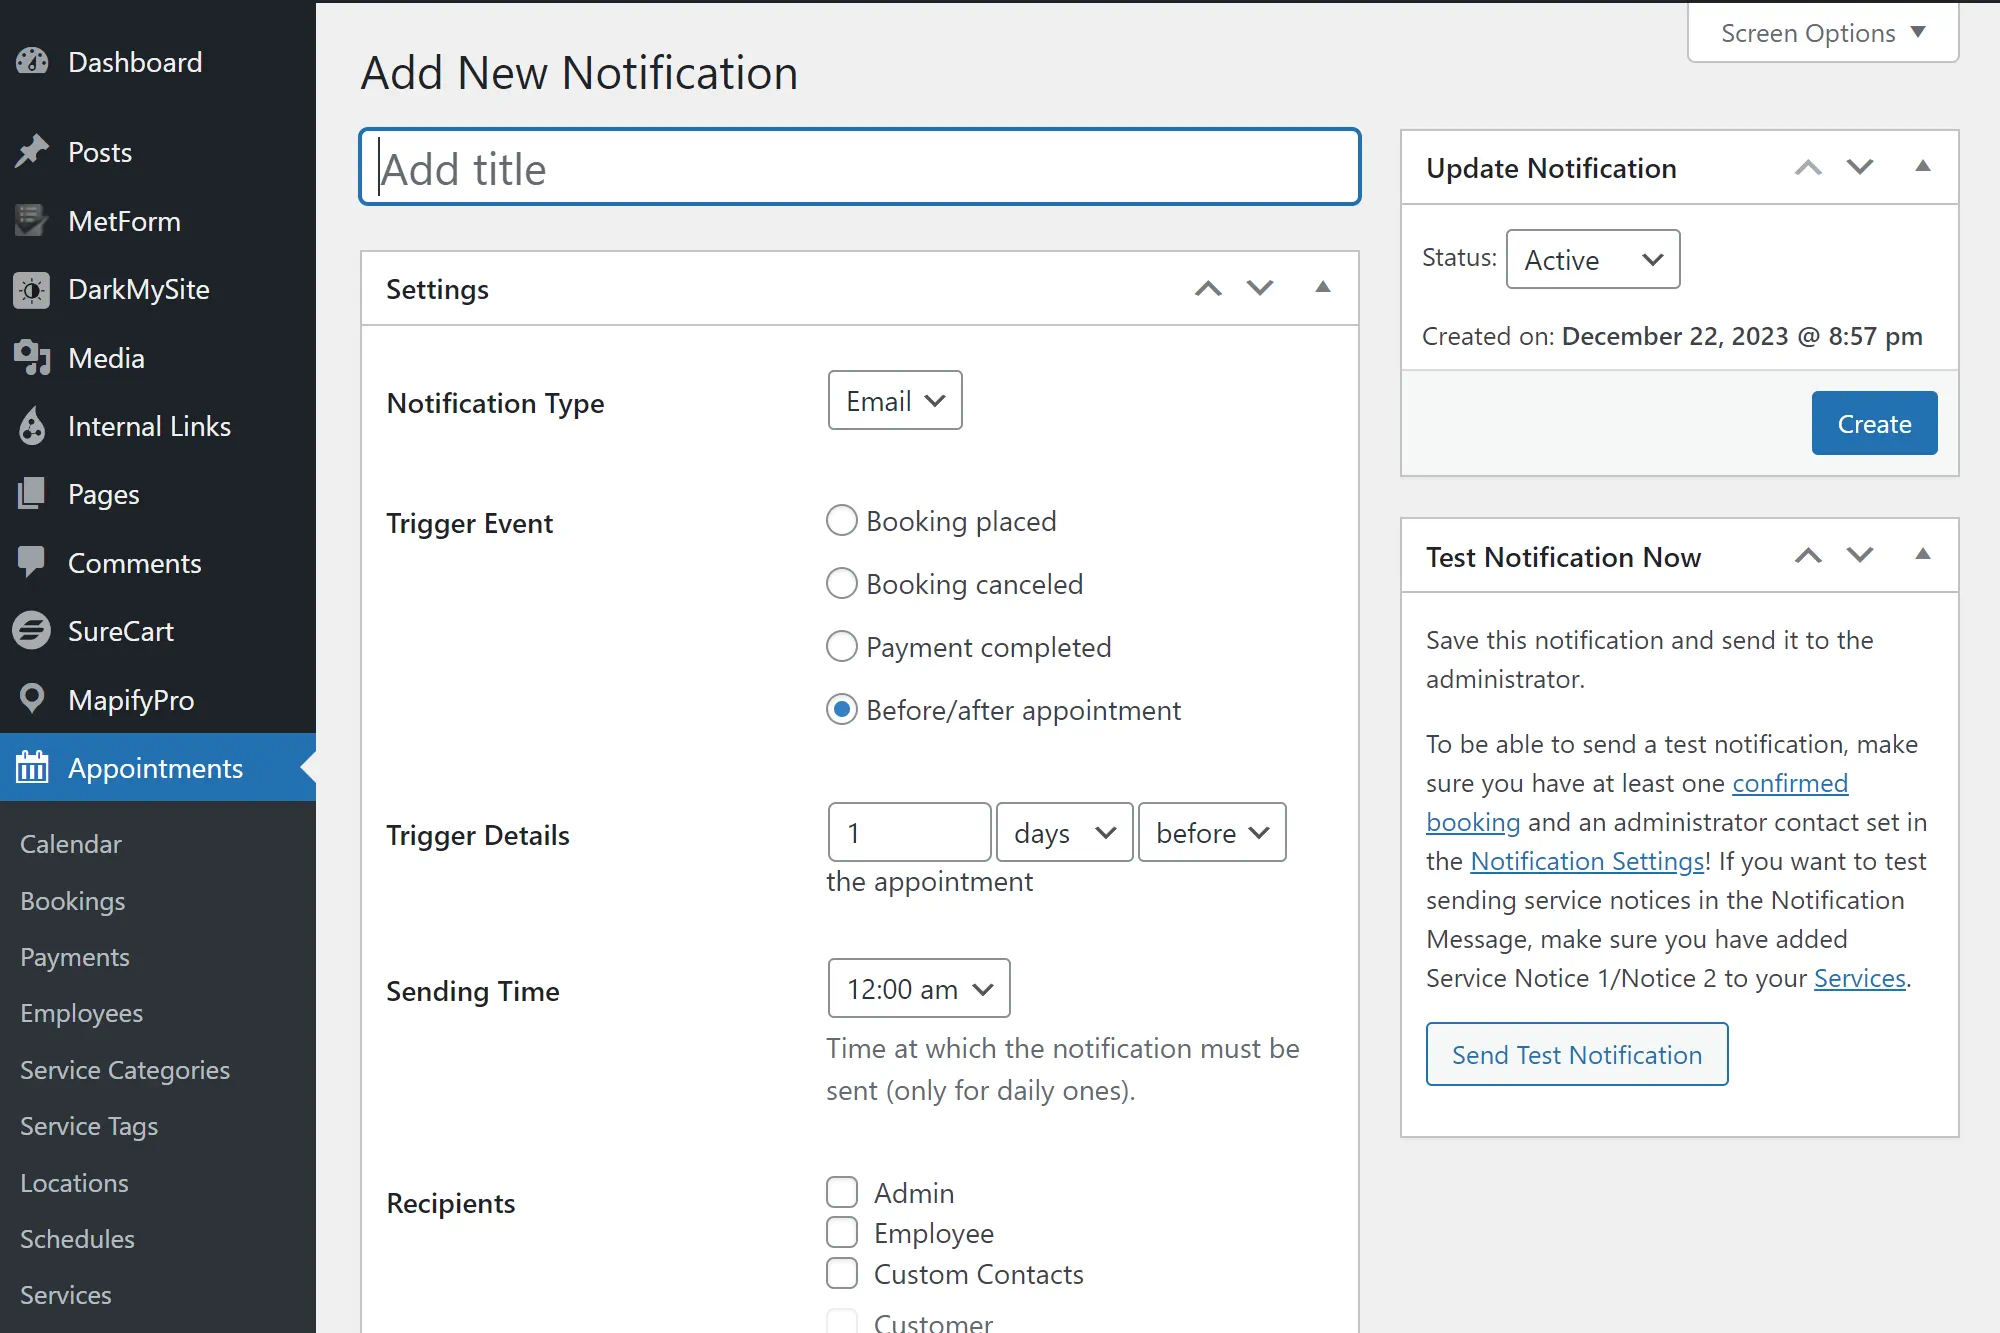Screen dimensions: 2000x1333
Task: Enable the Admin recipient checkbox
Action: click(x=842, y=1192)
